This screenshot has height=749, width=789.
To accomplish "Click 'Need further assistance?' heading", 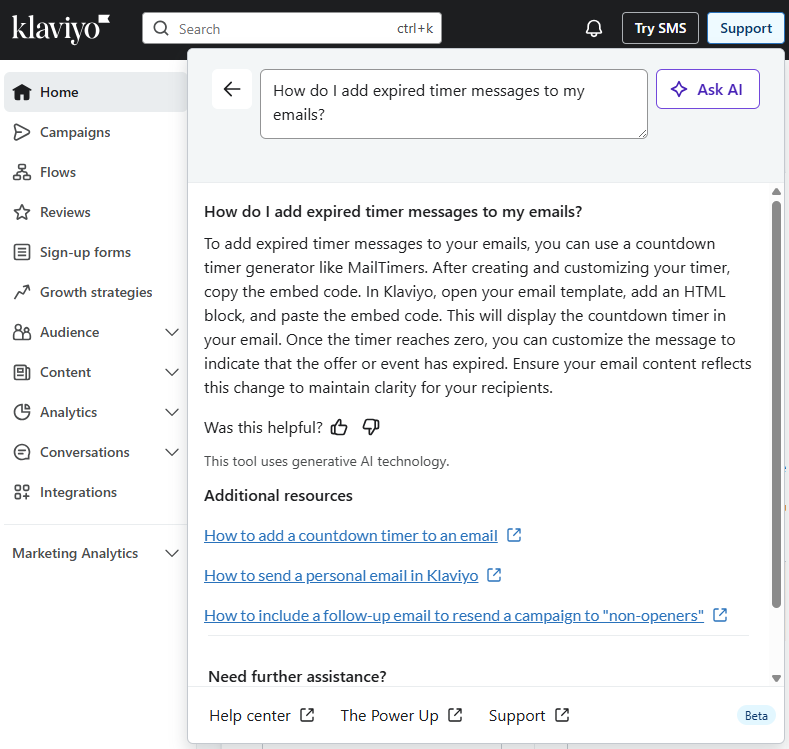I will click(x=297, y=677).
